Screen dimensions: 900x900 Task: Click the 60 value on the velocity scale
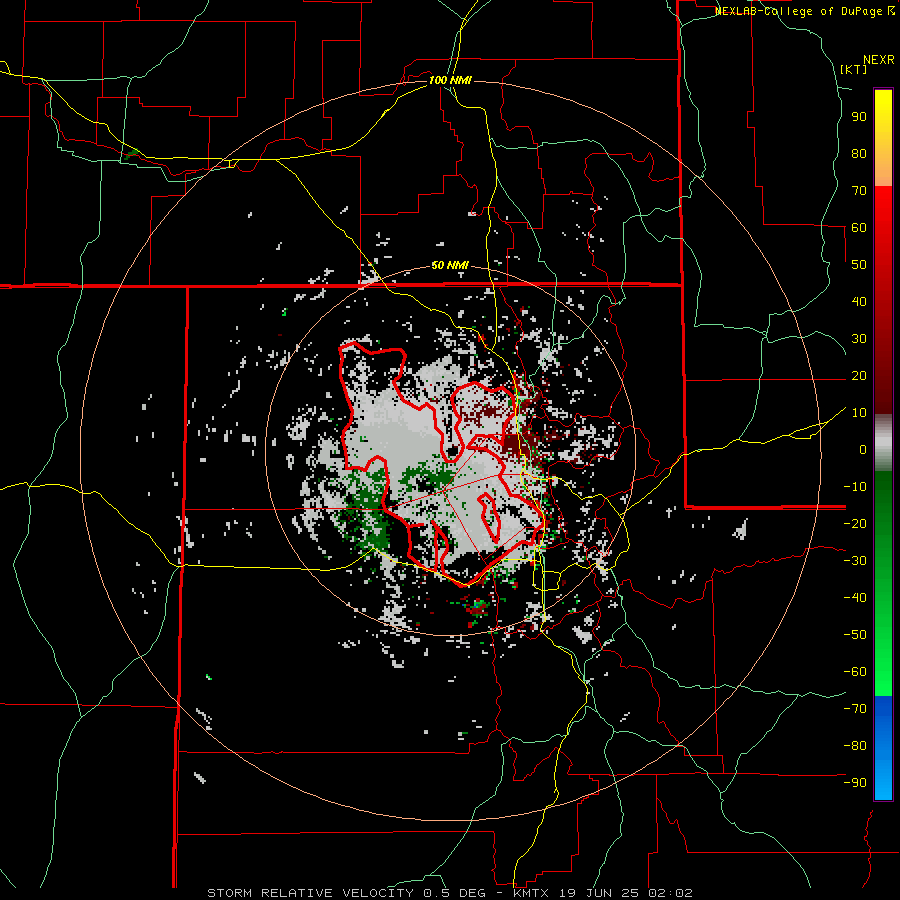point(859,227)
